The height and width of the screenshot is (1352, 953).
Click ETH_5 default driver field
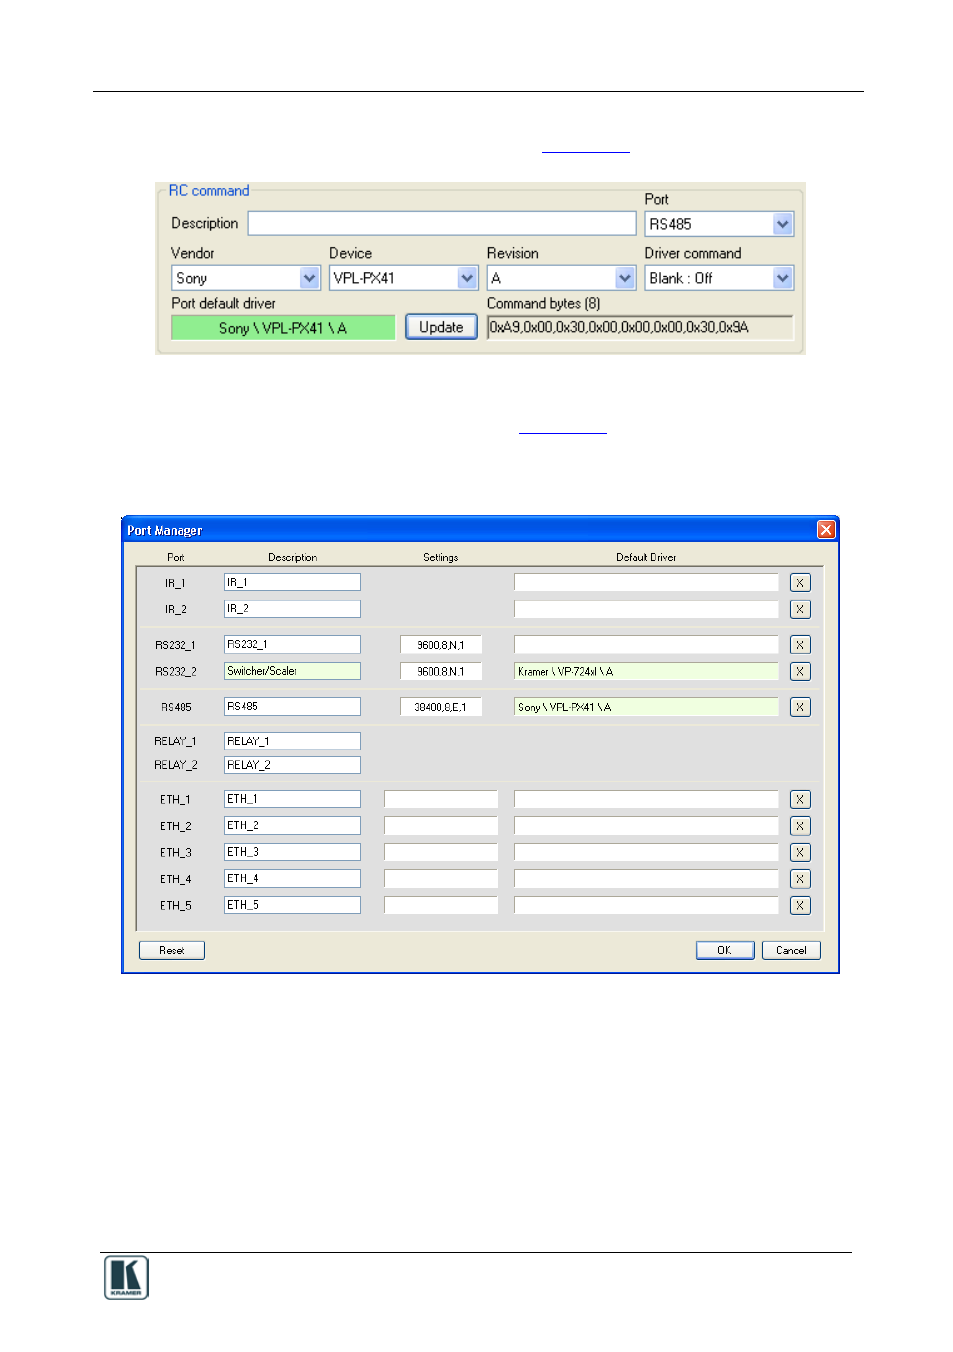pyautogui.click(x=646, y=905)
